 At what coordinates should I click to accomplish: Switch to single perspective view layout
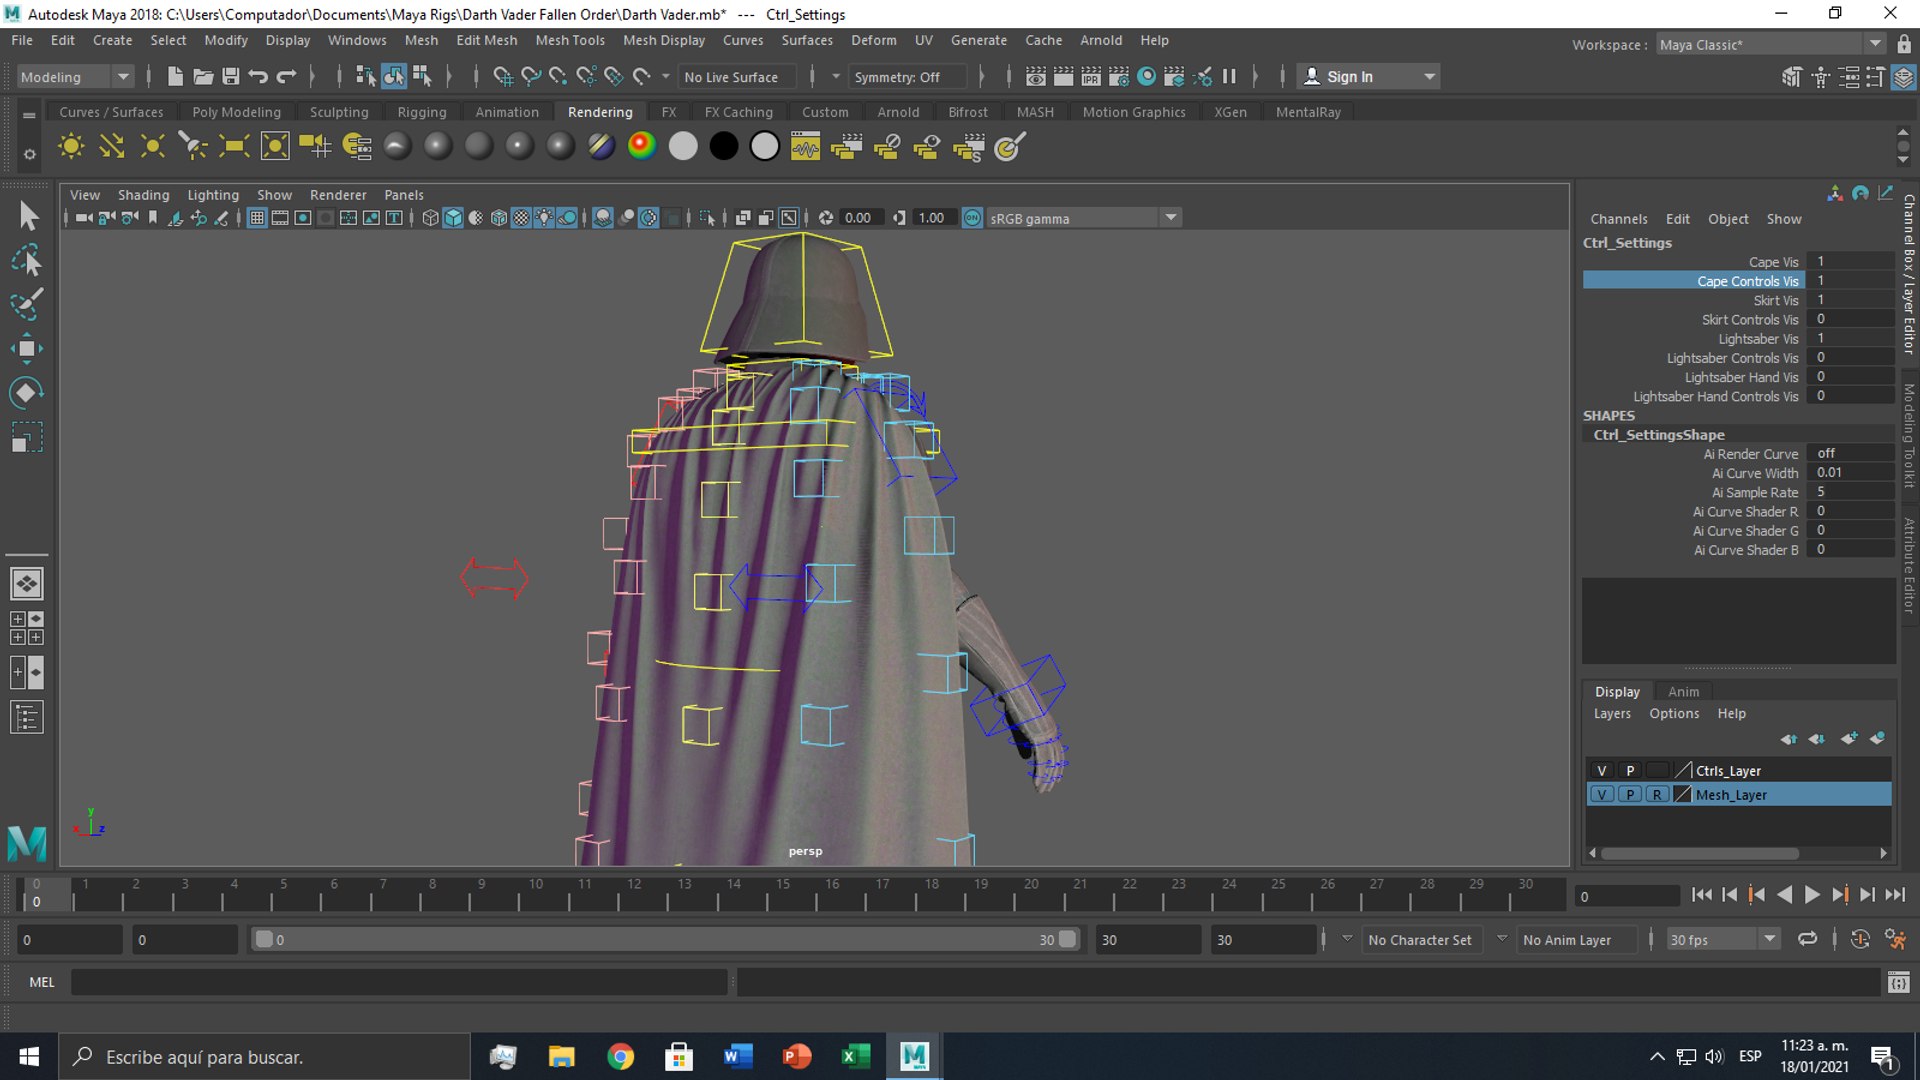tap(27, 583)
